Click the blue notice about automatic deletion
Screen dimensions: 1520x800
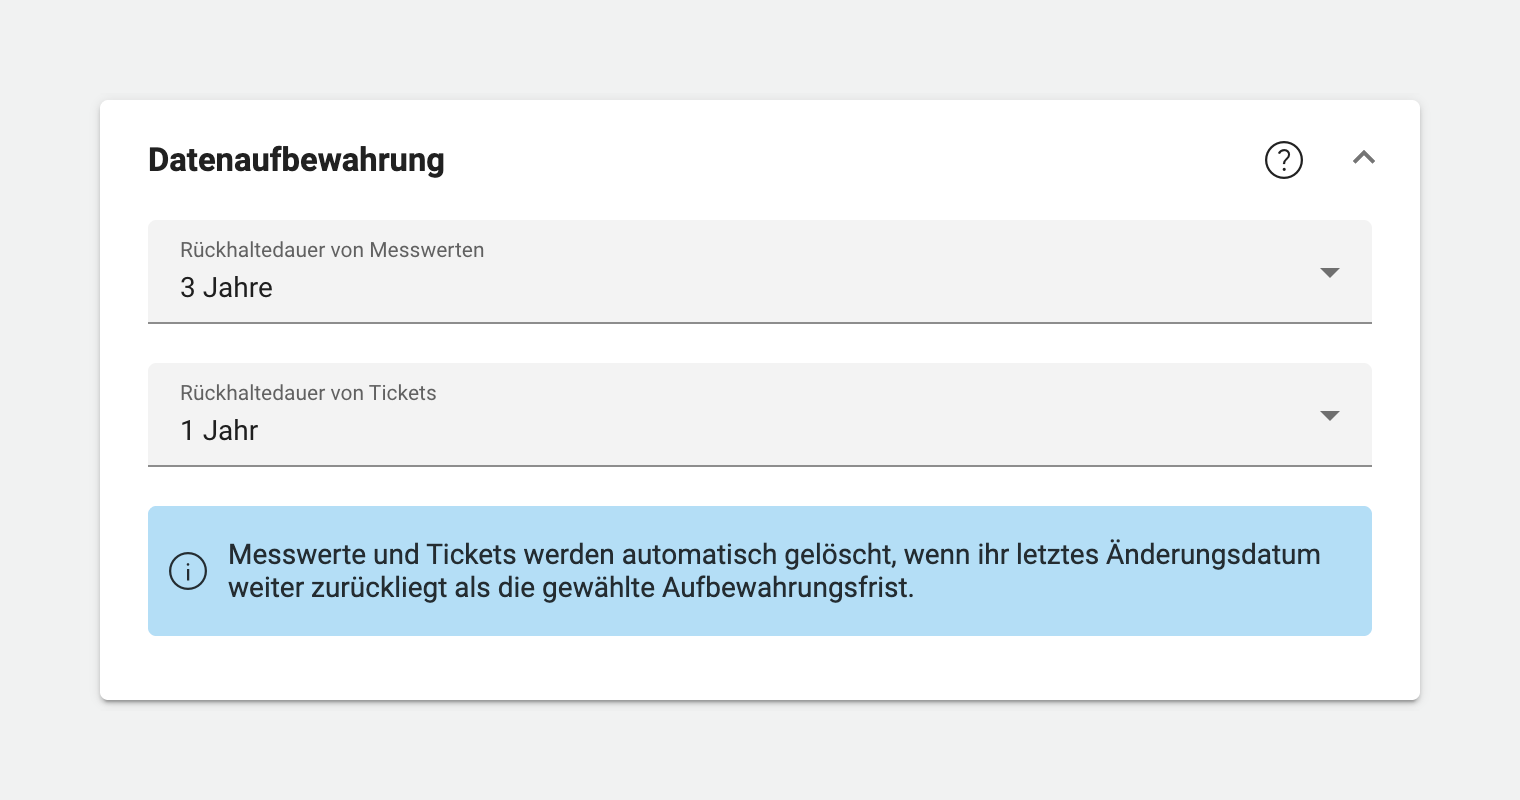tap(760, 571)
